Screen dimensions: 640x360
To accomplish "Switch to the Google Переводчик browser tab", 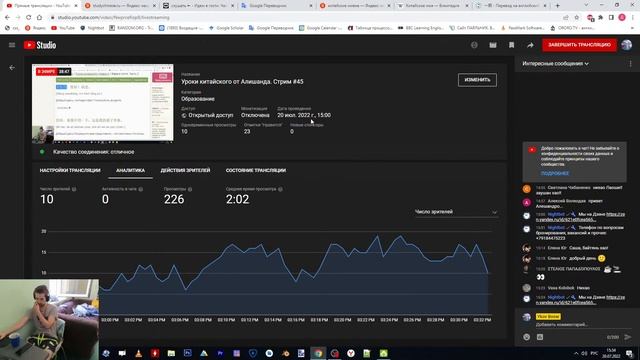I will [276, 6].
